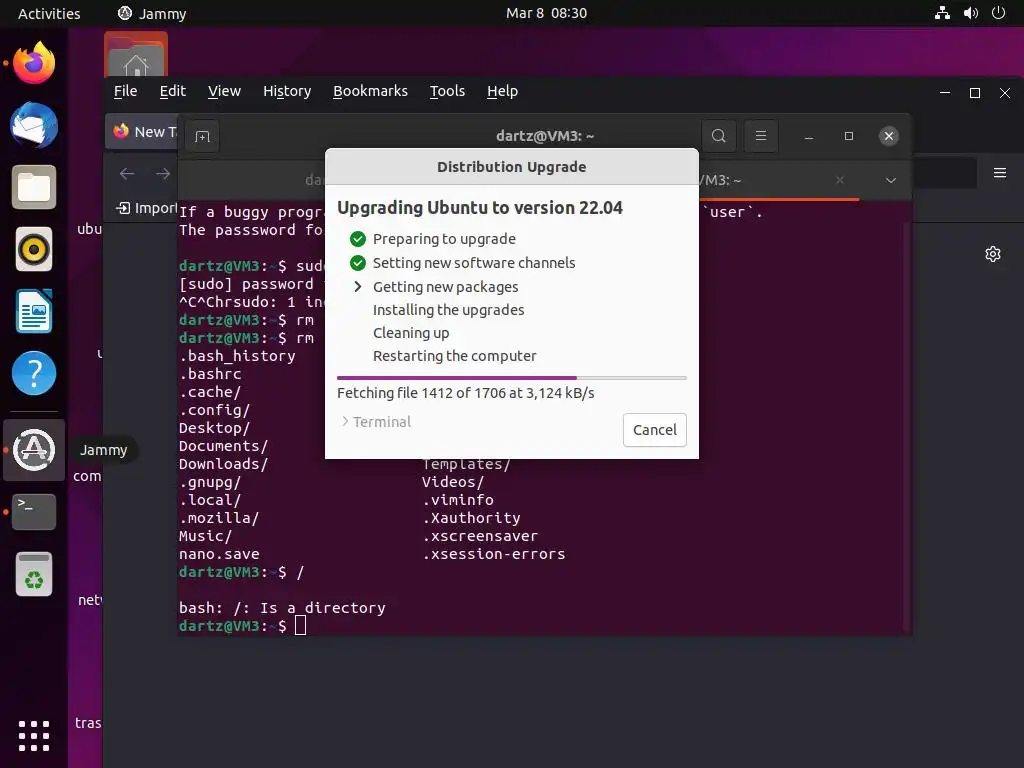This screenshot has height=768, width=1024.
Task: Click .mozilla/ in terminal listing
Action: (219, 518)
